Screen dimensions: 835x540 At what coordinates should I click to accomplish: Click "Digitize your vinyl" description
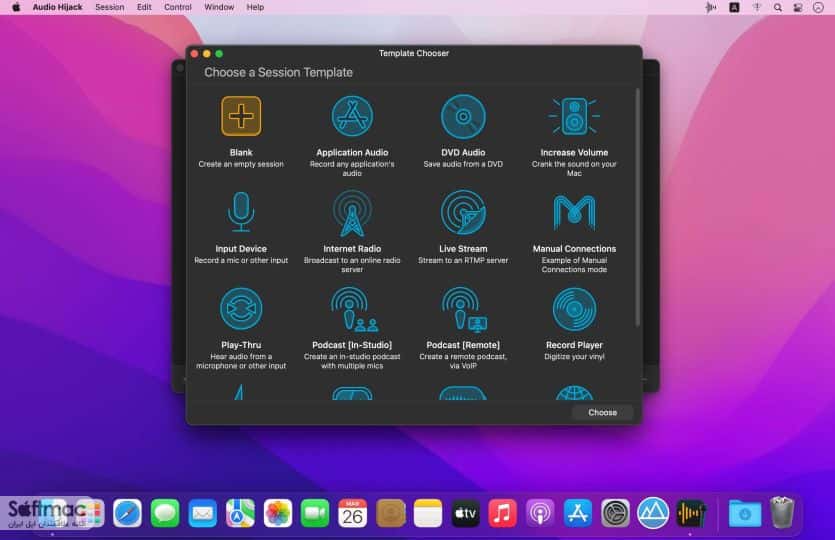[574, 357]
